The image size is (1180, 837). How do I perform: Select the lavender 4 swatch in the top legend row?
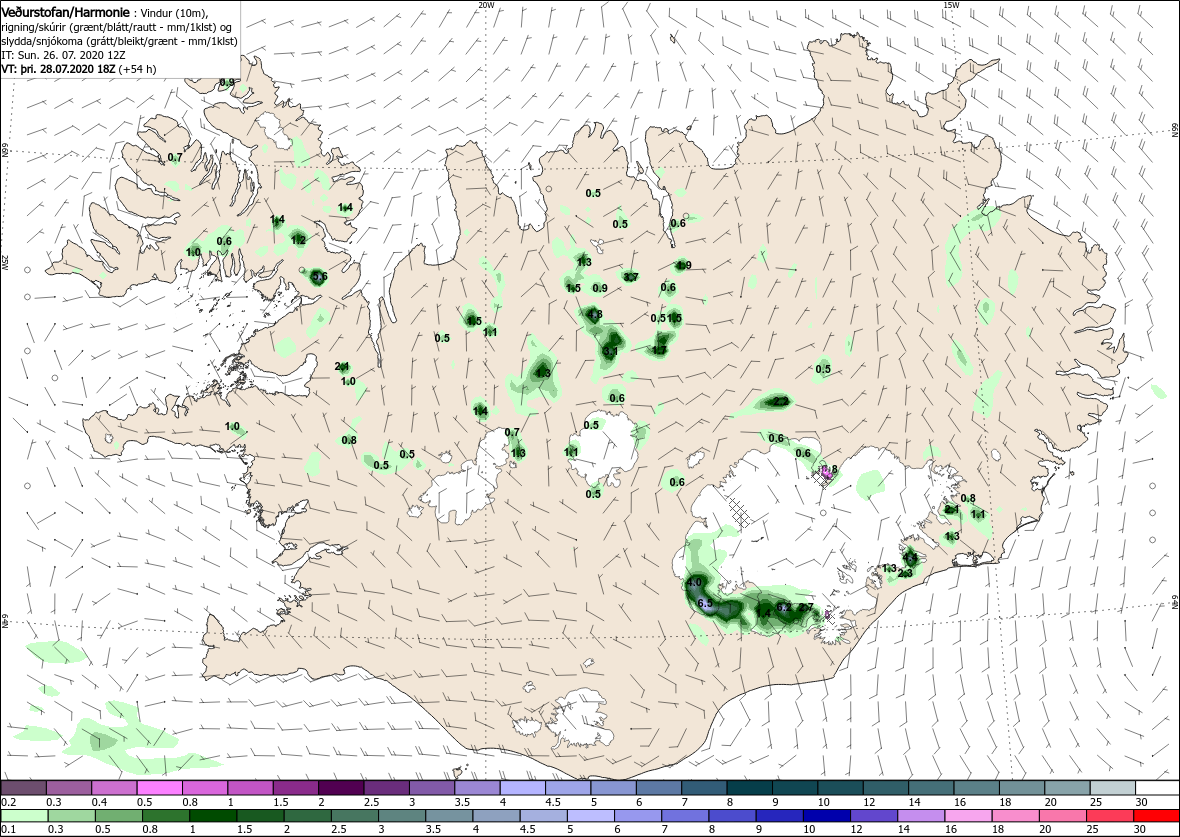(x=522, y=788)
